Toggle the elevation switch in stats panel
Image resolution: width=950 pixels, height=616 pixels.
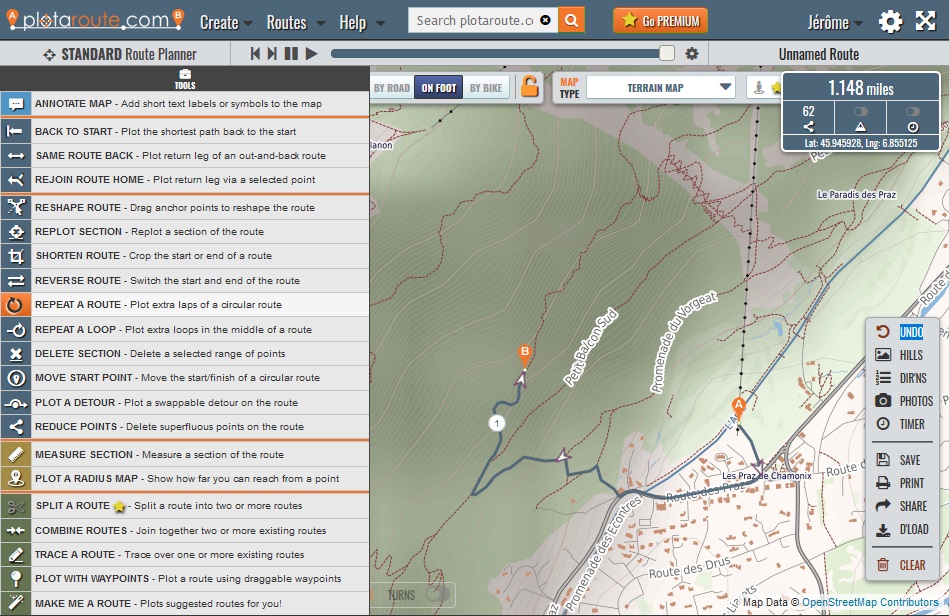click(x=860, y=112)
